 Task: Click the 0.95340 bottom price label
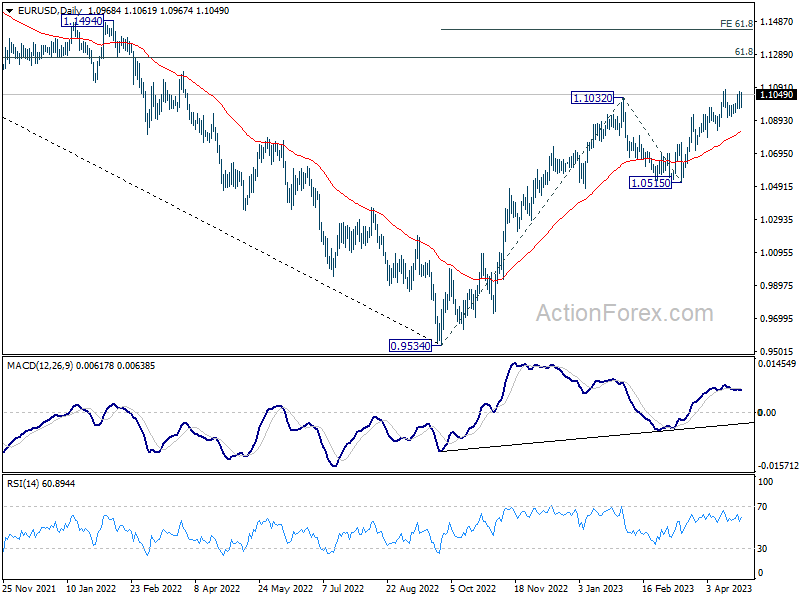pos(410,346)
